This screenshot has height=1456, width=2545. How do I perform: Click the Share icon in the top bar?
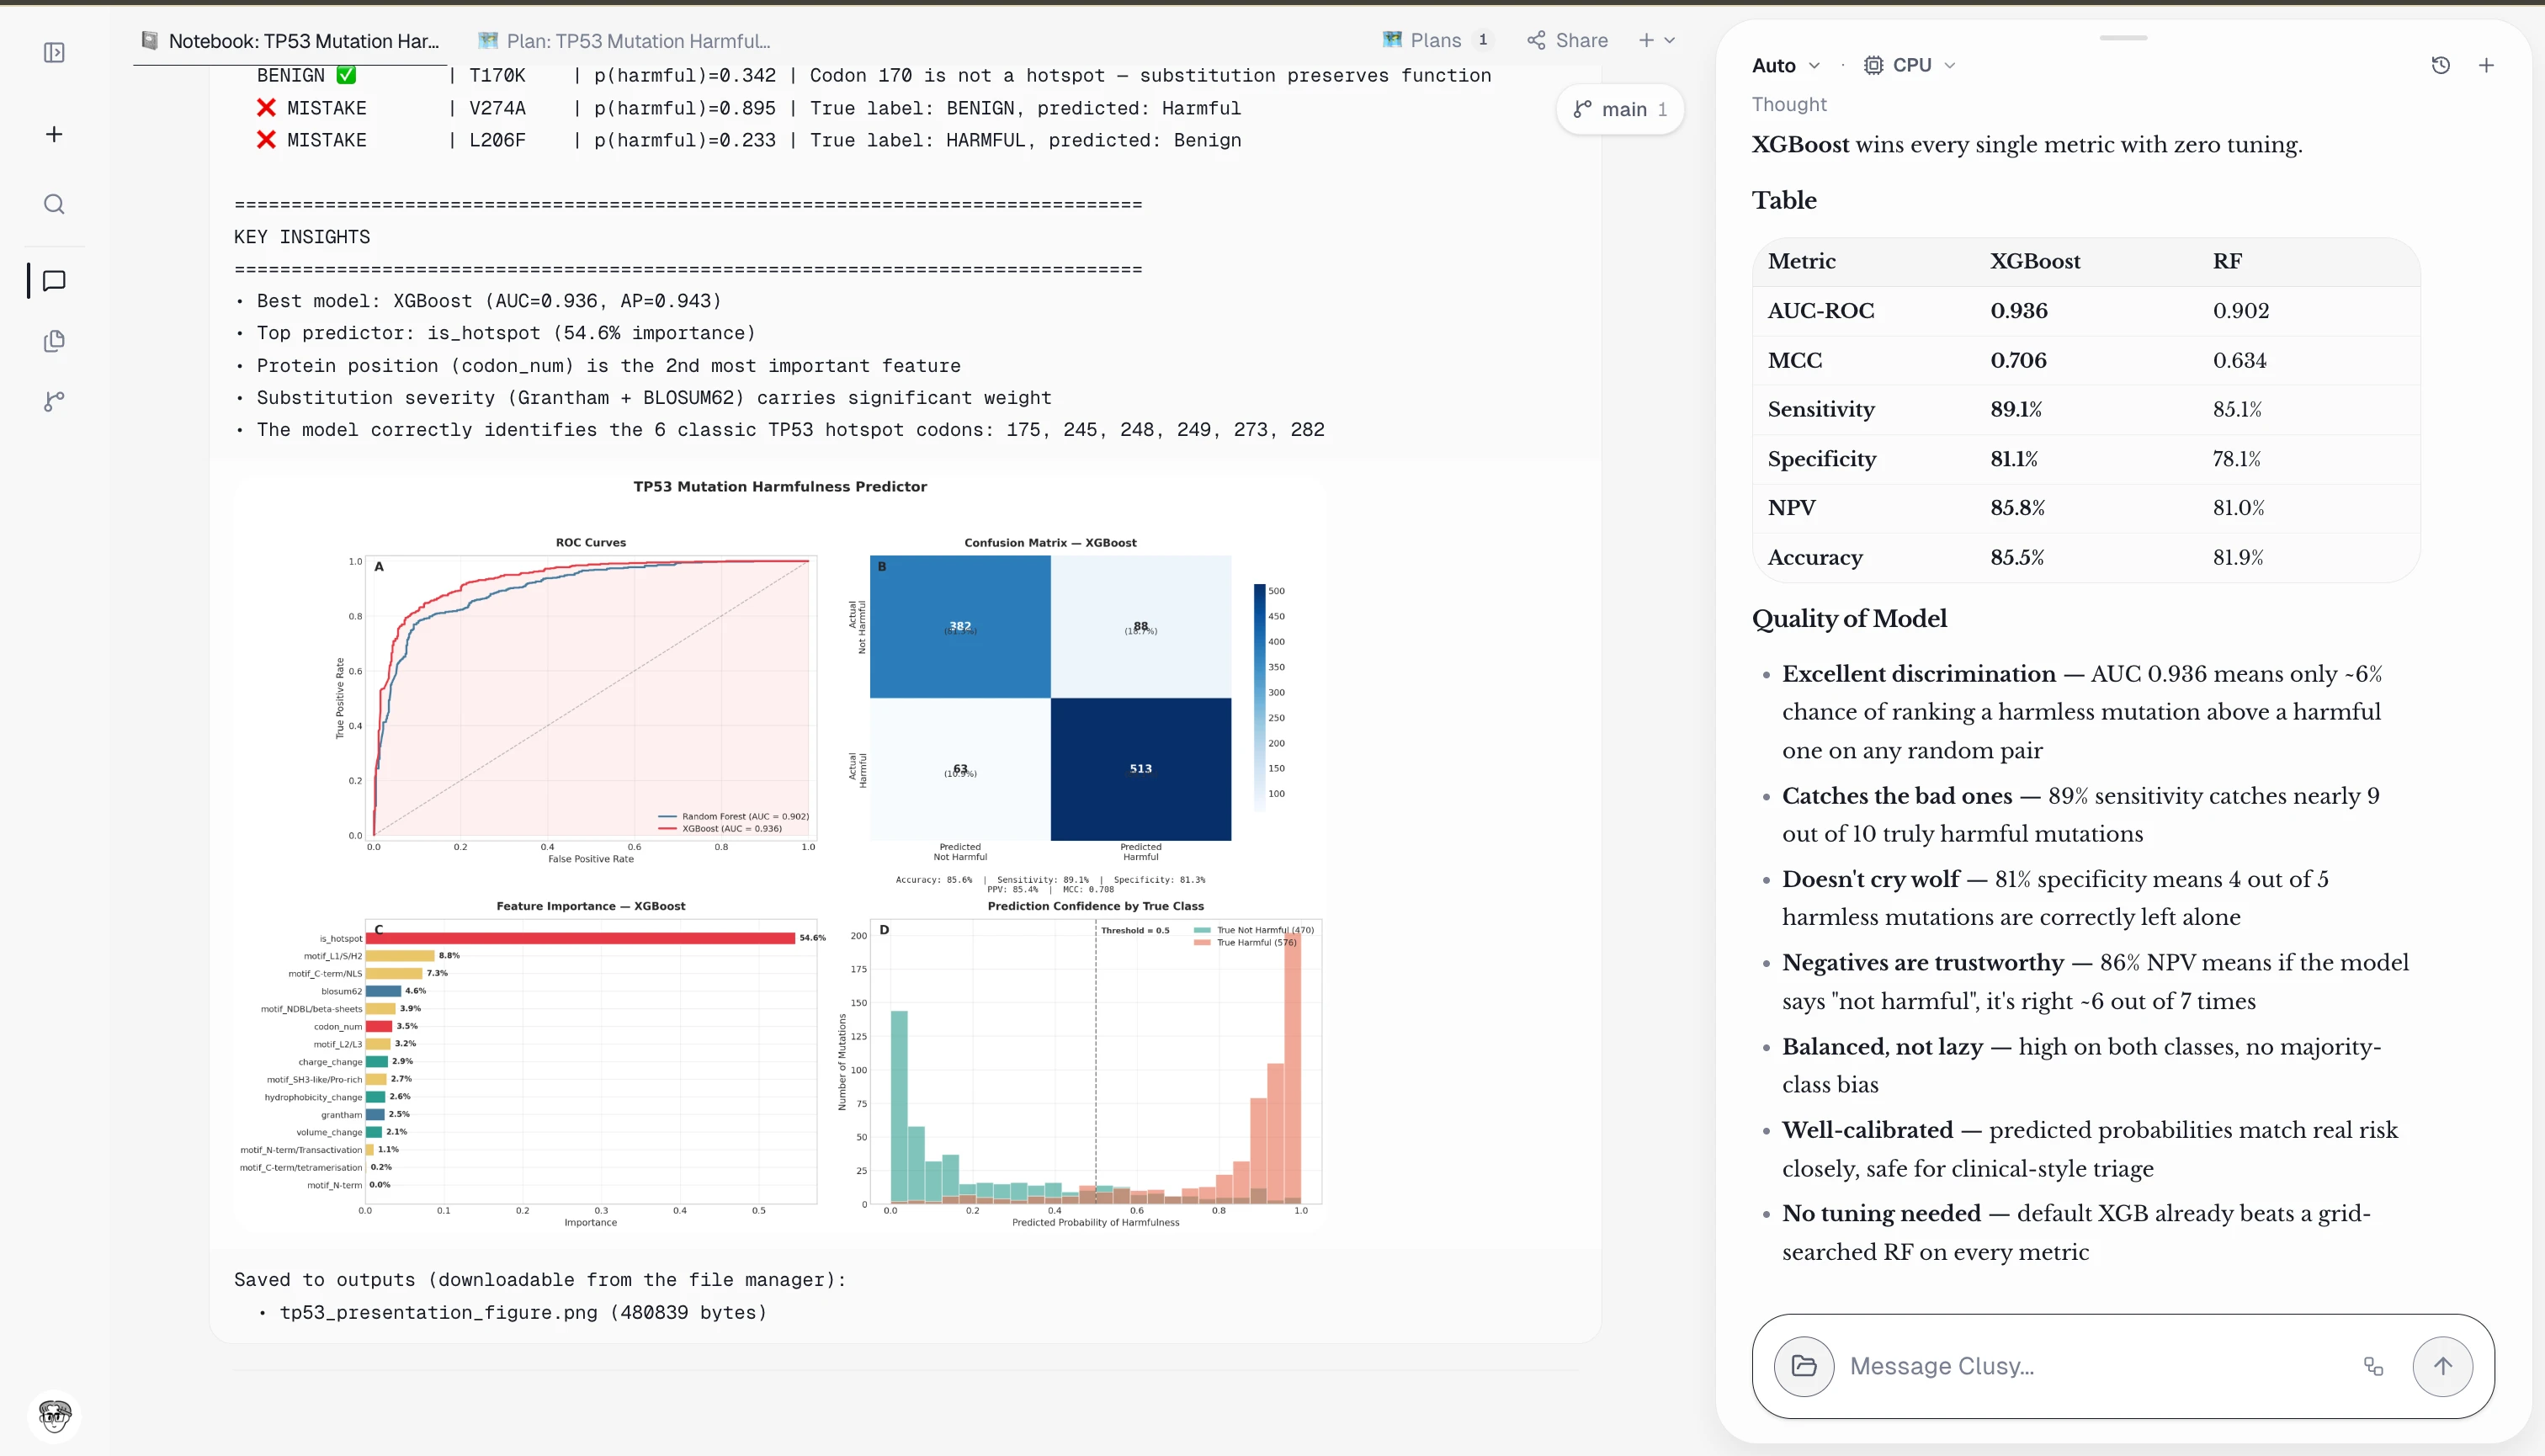point(1536,40)
